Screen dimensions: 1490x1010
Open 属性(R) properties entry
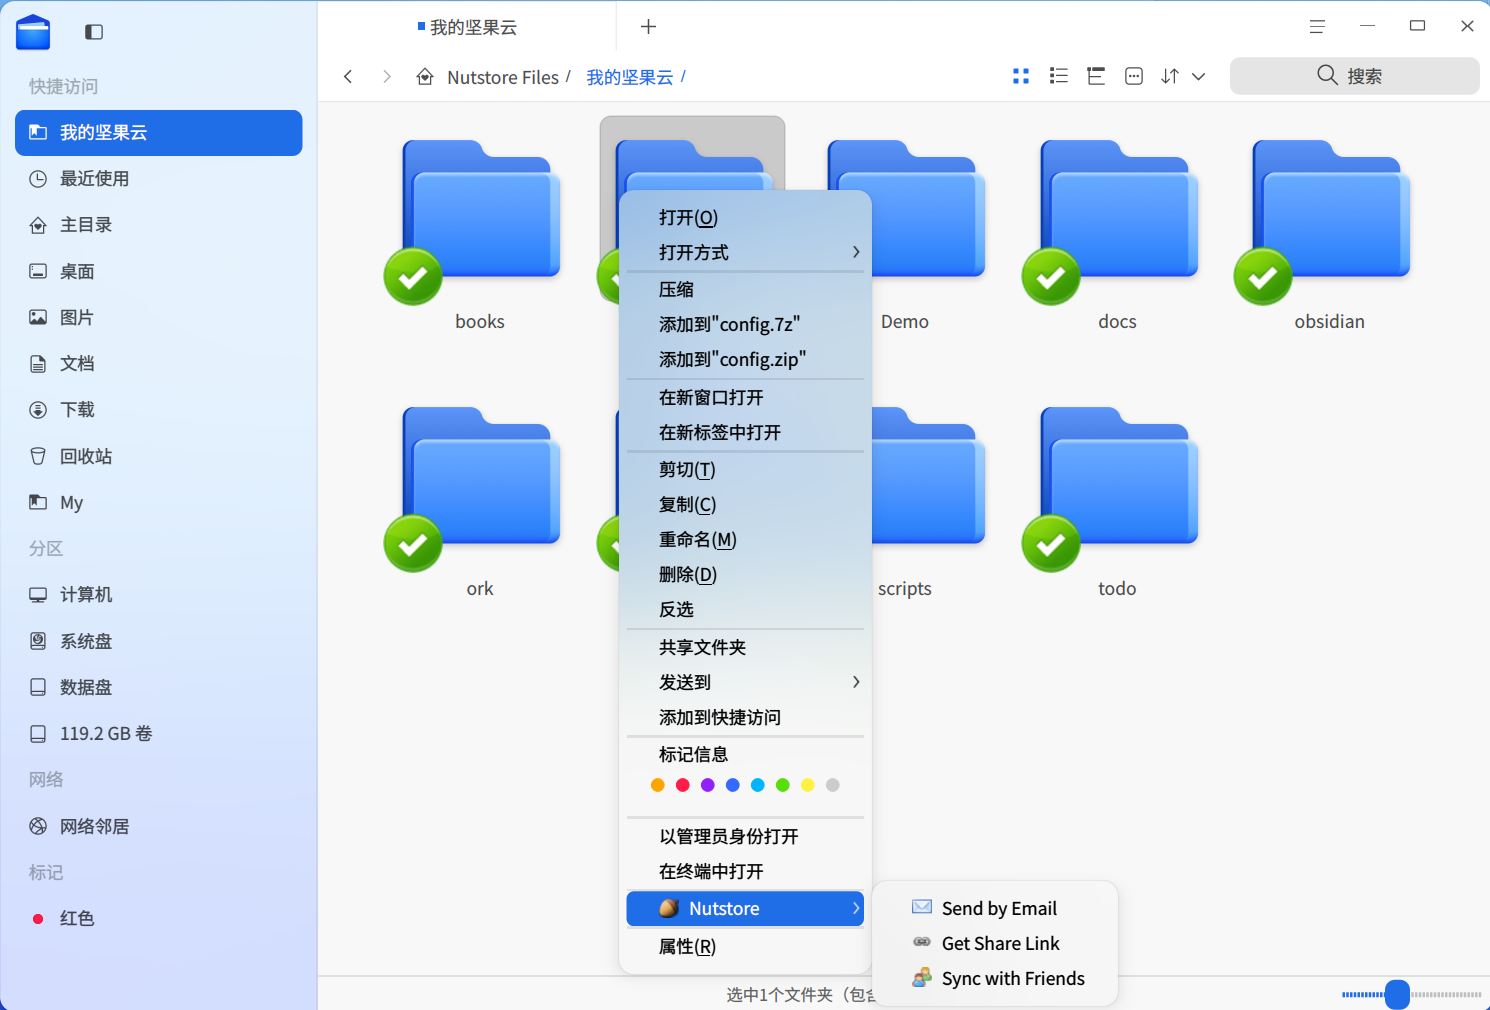(x=745, y=946)
